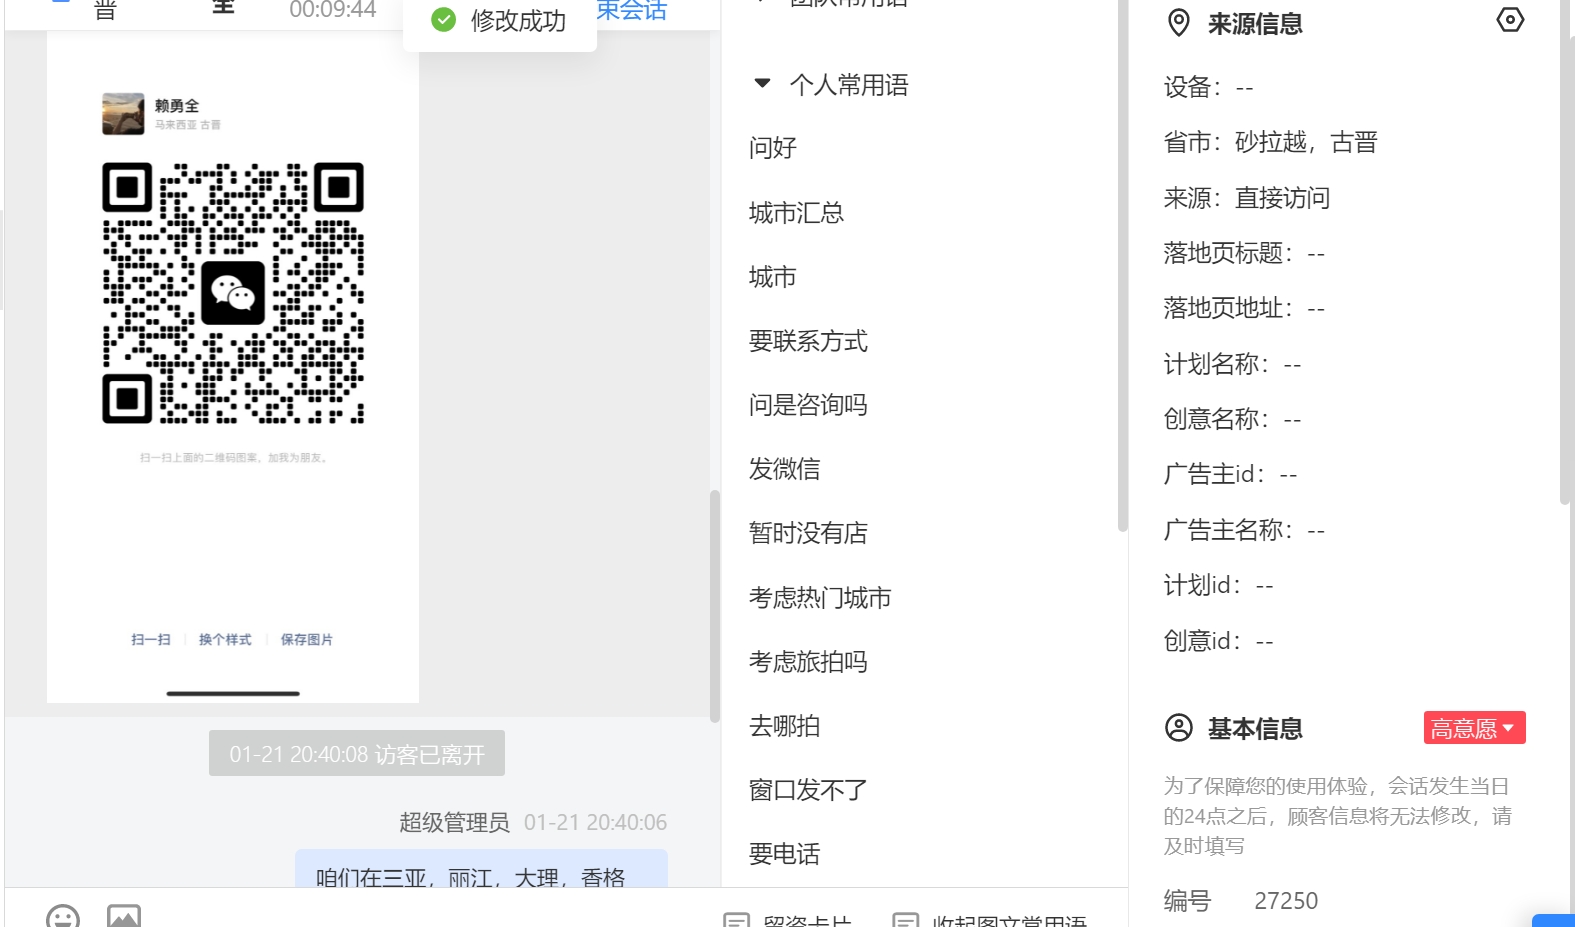Image resolution: width=1575 pixels, height=927 pixels.
Task: Click the 编号 field label
Action: tap(1187, 901)
